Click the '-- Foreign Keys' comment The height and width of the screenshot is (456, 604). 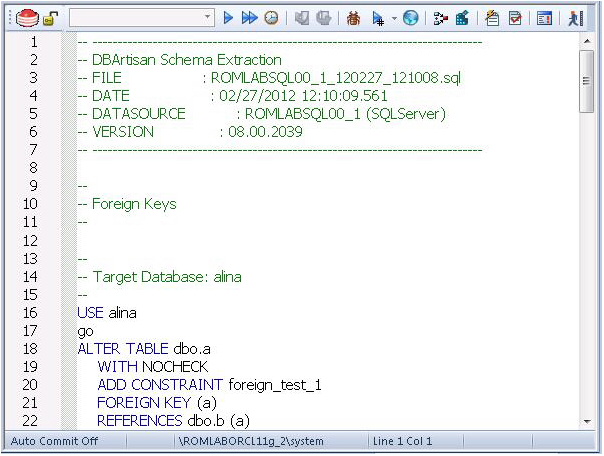127,204
